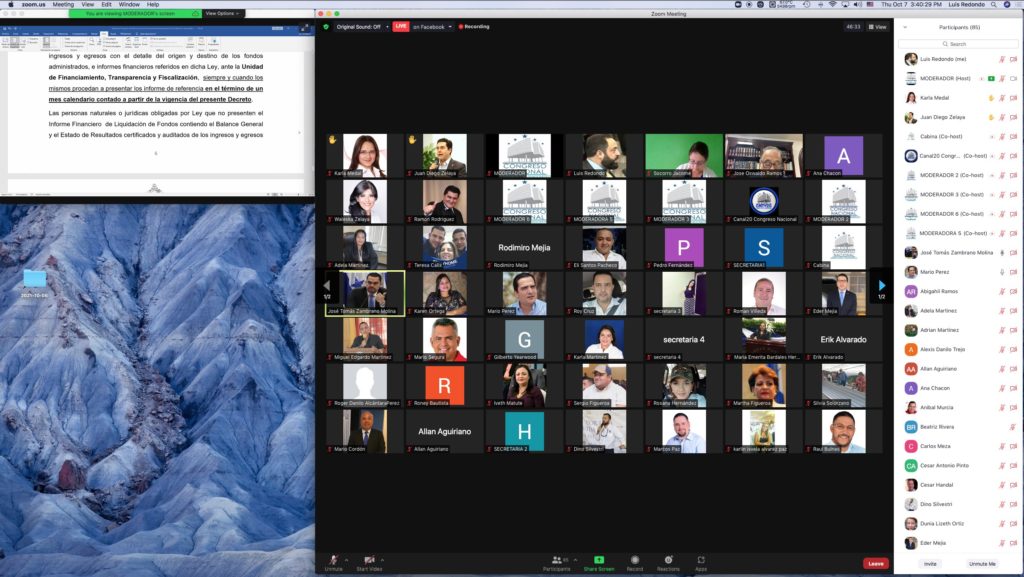Click 'You are viewing MODERADOR's screen' banner

[x=135, y=13]
